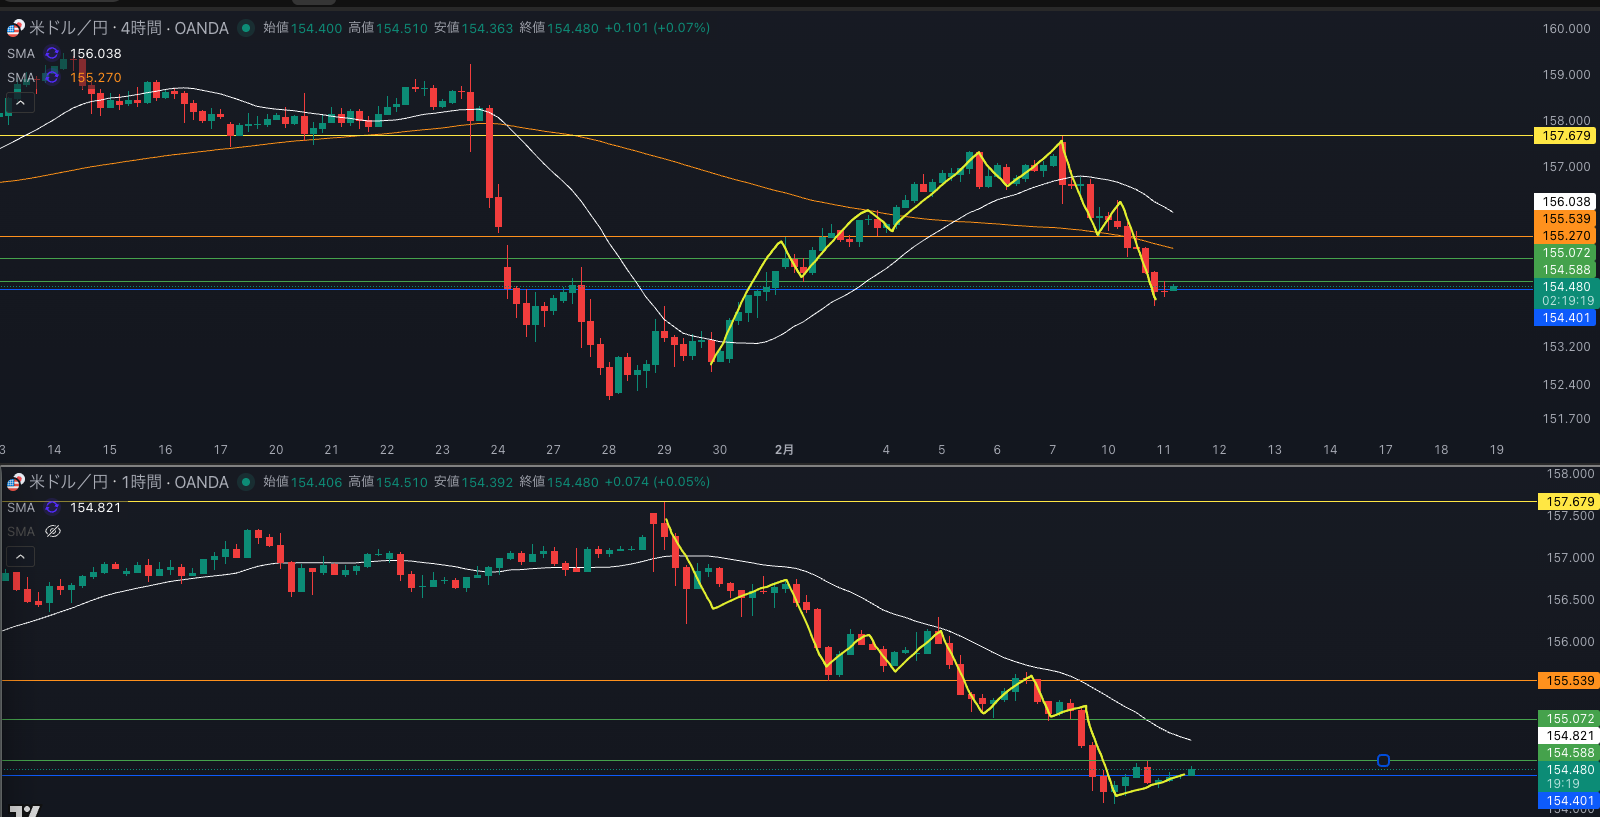Click the refresh icon beside SMA 156.038
This screenshot has width=1600, height=817.
[x=52, y=54]
